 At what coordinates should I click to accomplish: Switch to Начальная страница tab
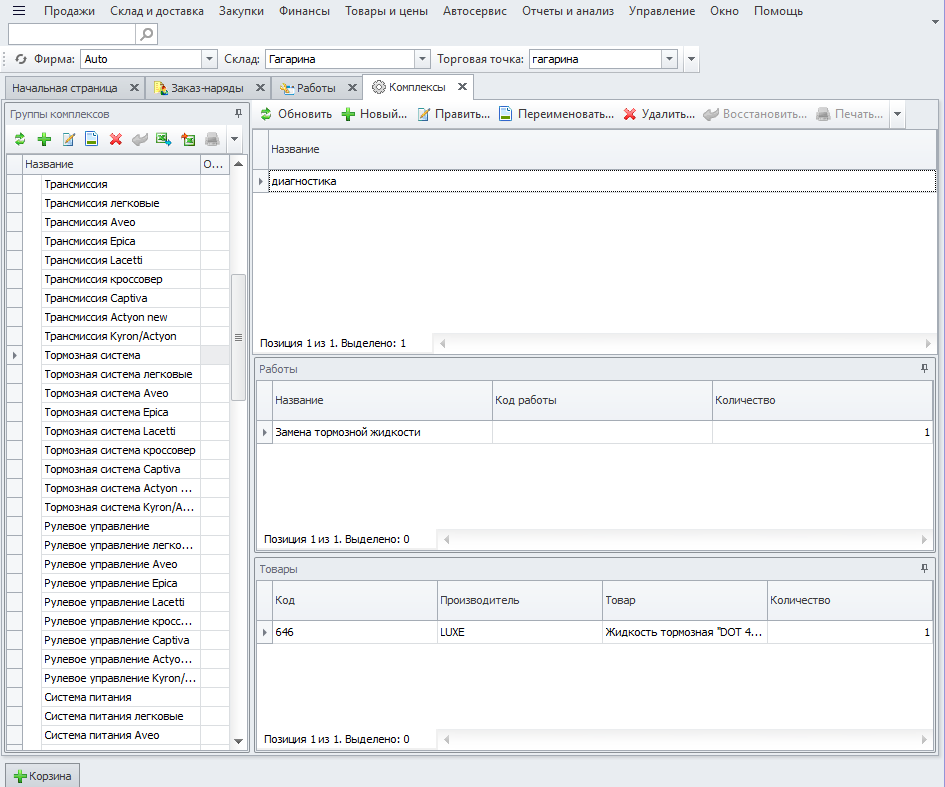click(64, 88)
